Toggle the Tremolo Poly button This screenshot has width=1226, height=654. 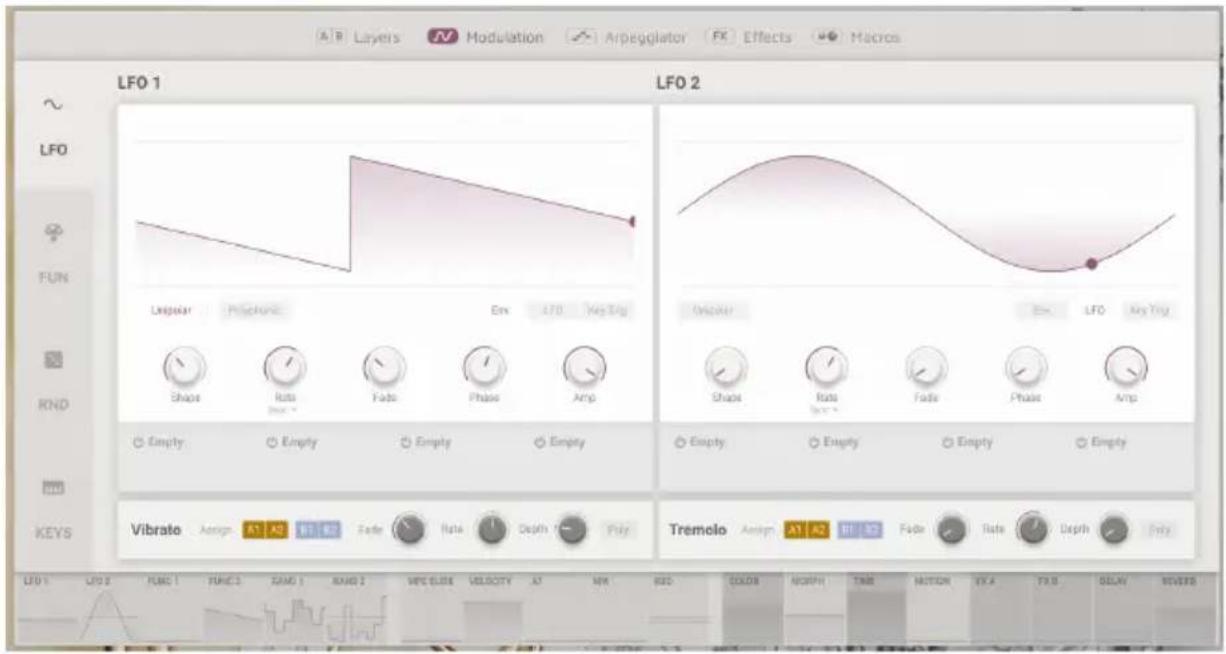coord(1159,528)
